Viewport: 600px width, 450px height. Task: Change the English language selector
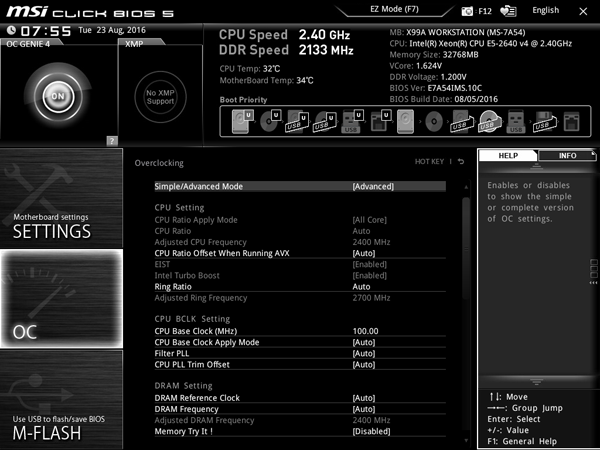click(545, 10)
